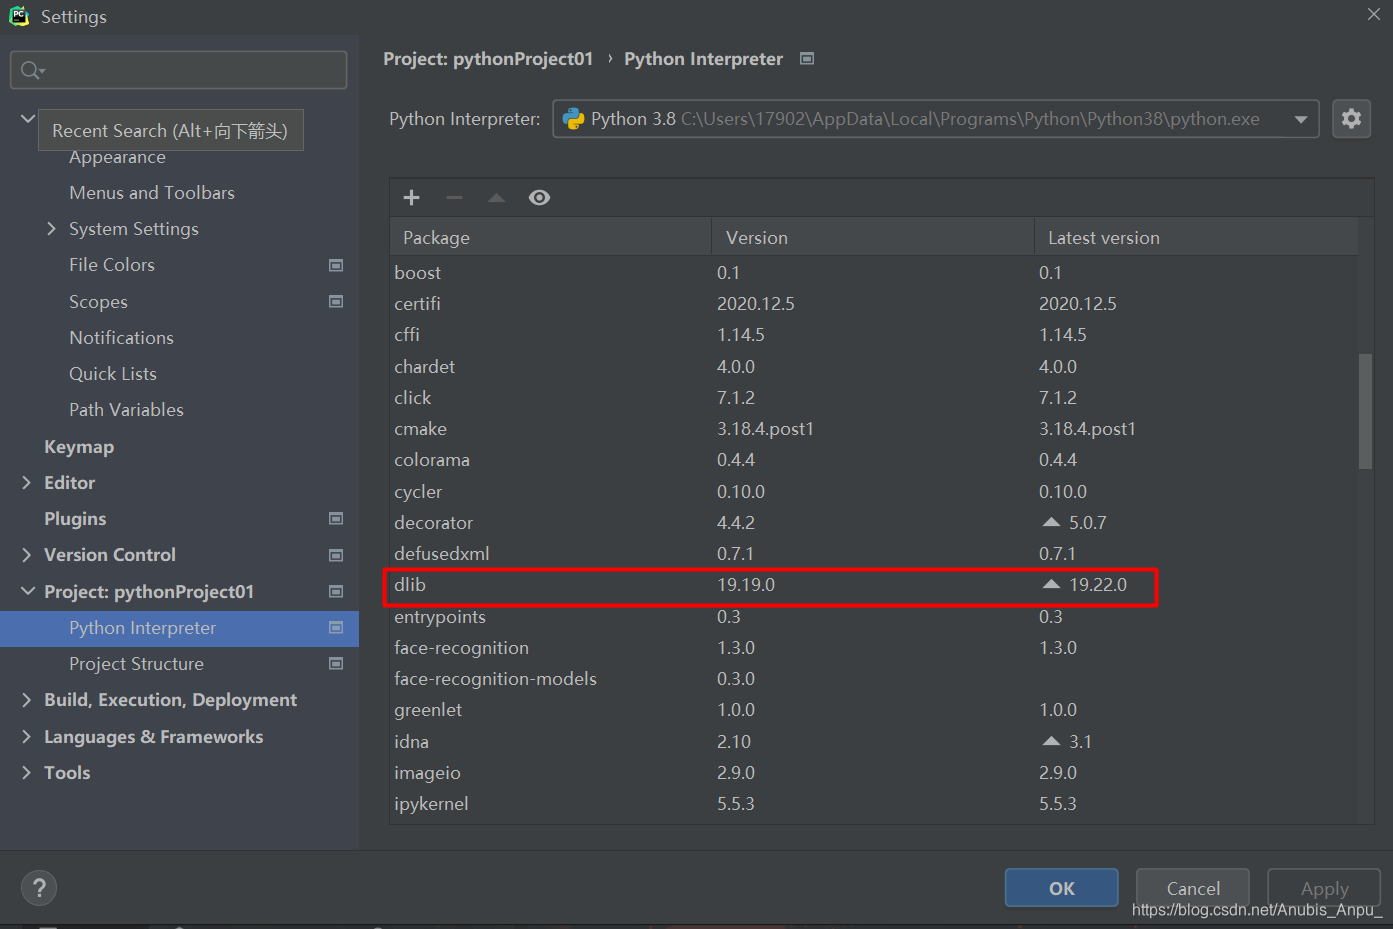
Task: Click the upgrade arrow next to dlib 19.22.0
Action: pos(1050,584)
